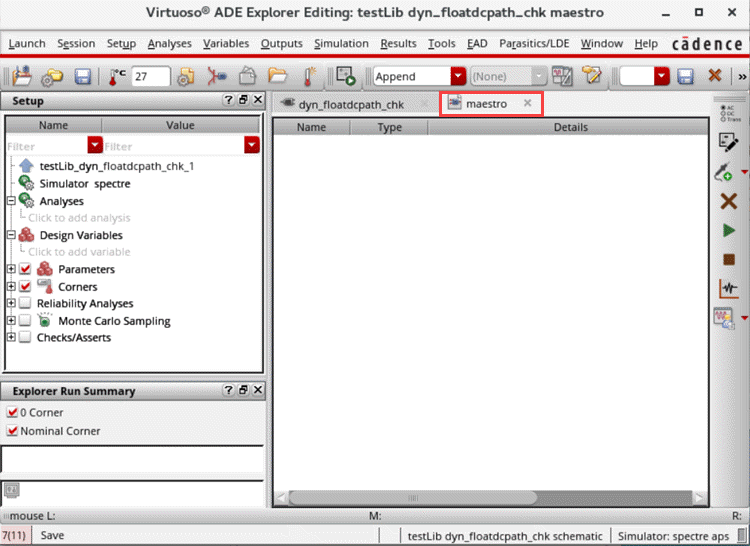Screen dimensions: 750x546
Task: Enable the Monte Carlo Sampling checkbox
Action: pos(25,320)
